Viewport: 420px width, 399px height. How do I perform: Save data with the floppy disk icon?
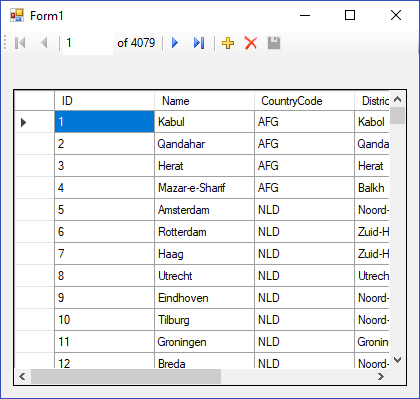click(274, 43)
